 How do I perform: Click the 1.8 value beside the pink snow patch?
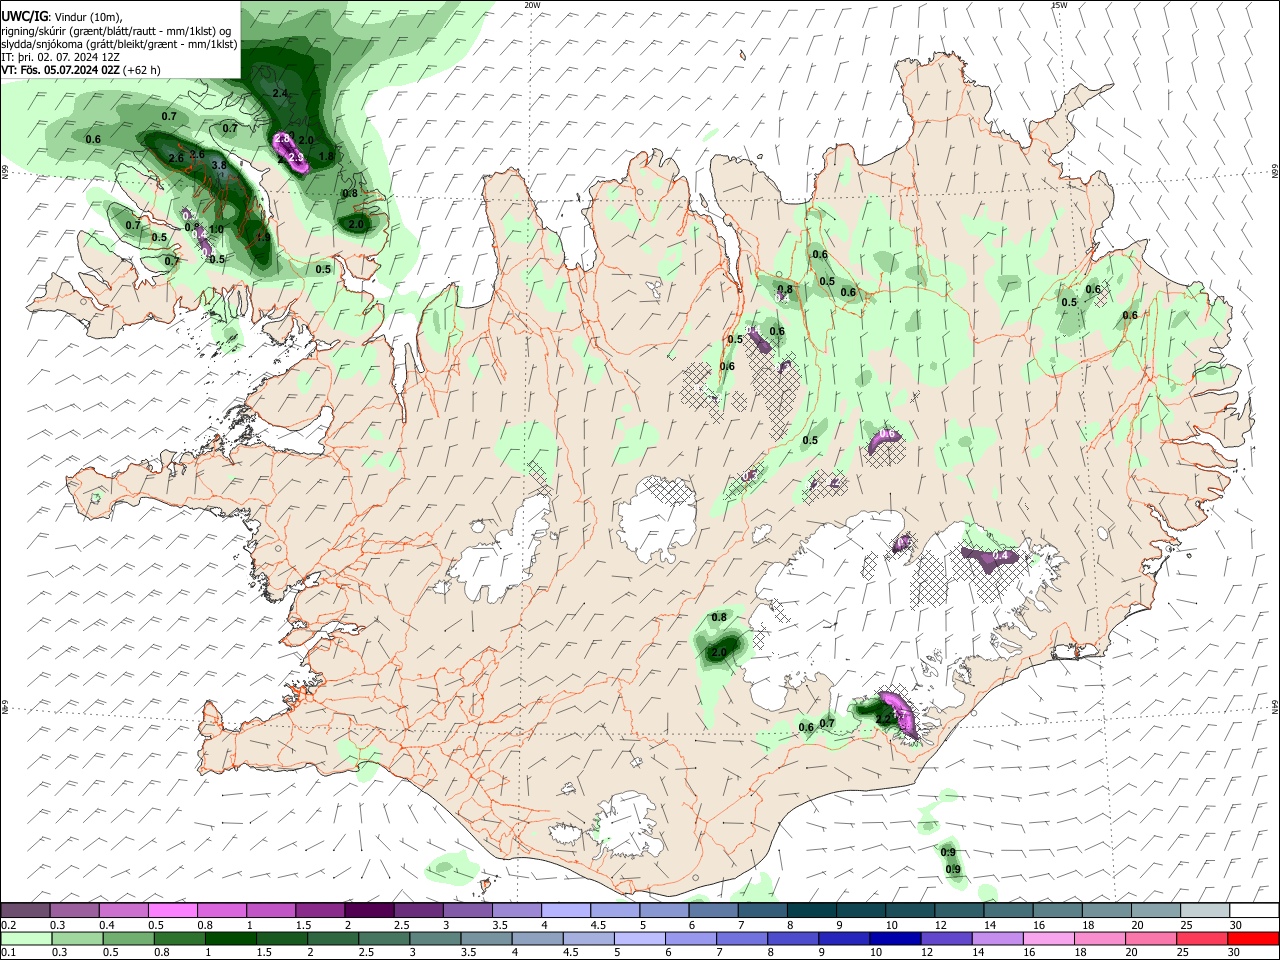[326, 157]
